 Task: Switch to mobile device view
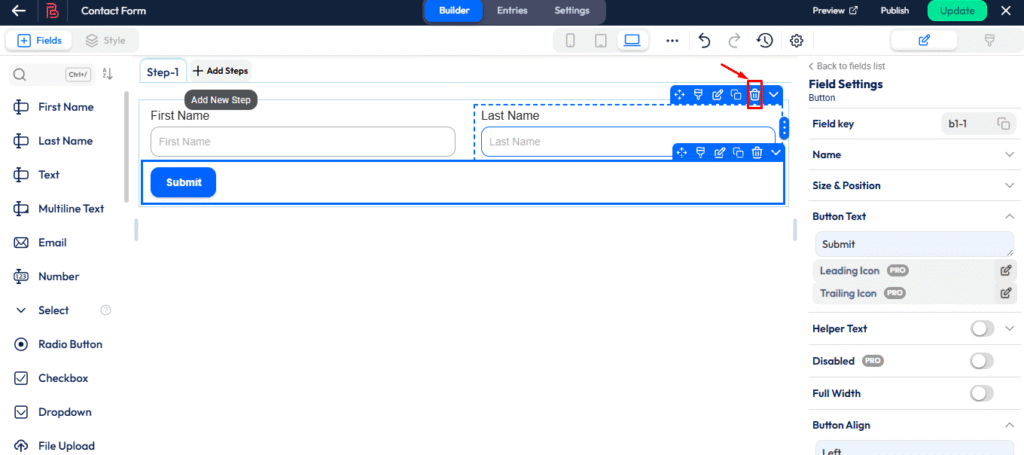coord(569,41)
